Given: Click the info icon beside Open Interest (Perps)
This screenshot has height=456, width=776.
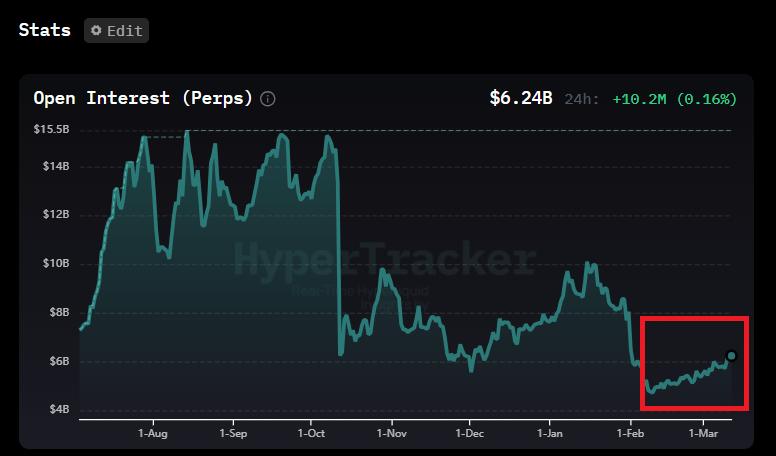Looking at the screenshot, I should tap(268, 99).
